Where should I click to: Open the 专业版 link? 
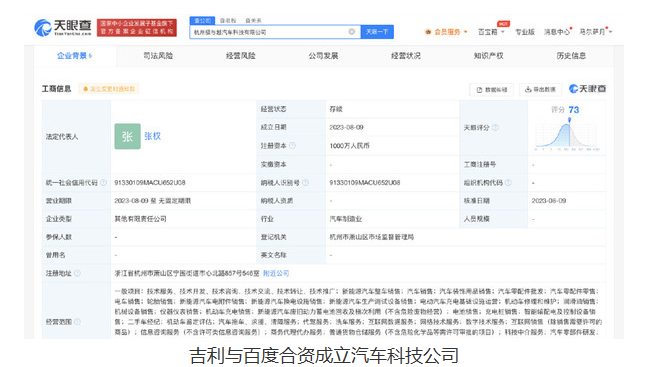coord(525,32)
